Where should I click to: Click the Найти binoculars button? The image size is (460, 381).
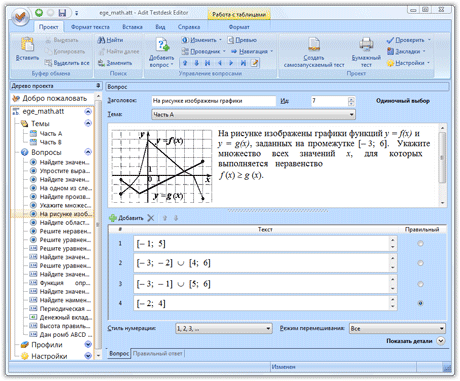pos(110,40)
